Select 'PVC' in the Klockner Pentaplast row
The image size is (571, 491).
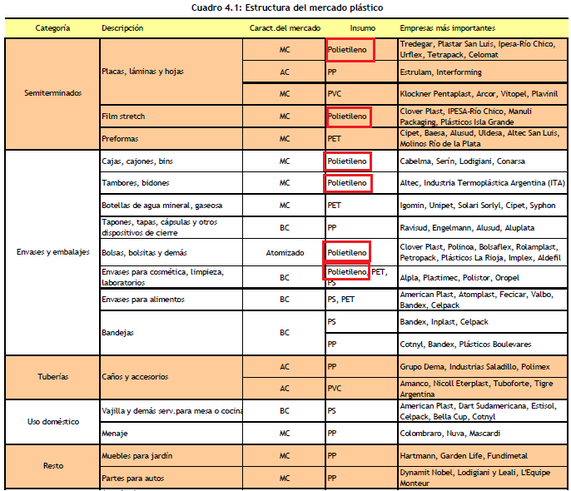point(334,94)
